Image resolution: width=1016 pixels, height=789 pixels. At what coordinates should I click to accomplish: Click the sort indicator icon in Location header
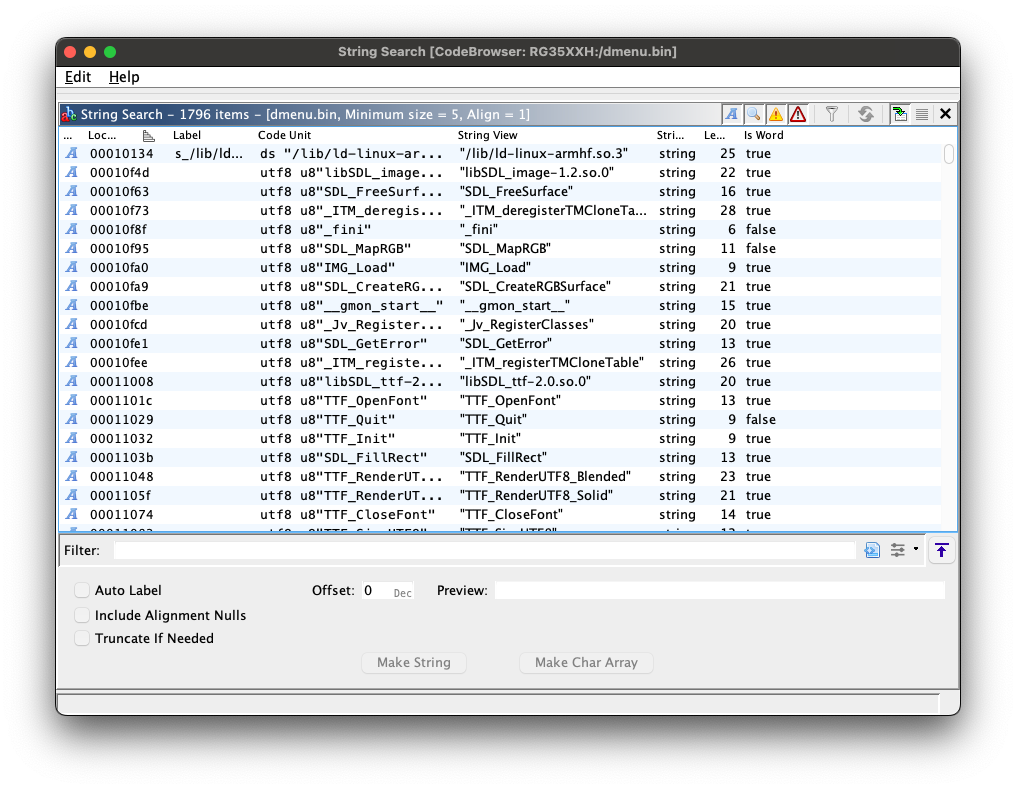click(148, 136)
